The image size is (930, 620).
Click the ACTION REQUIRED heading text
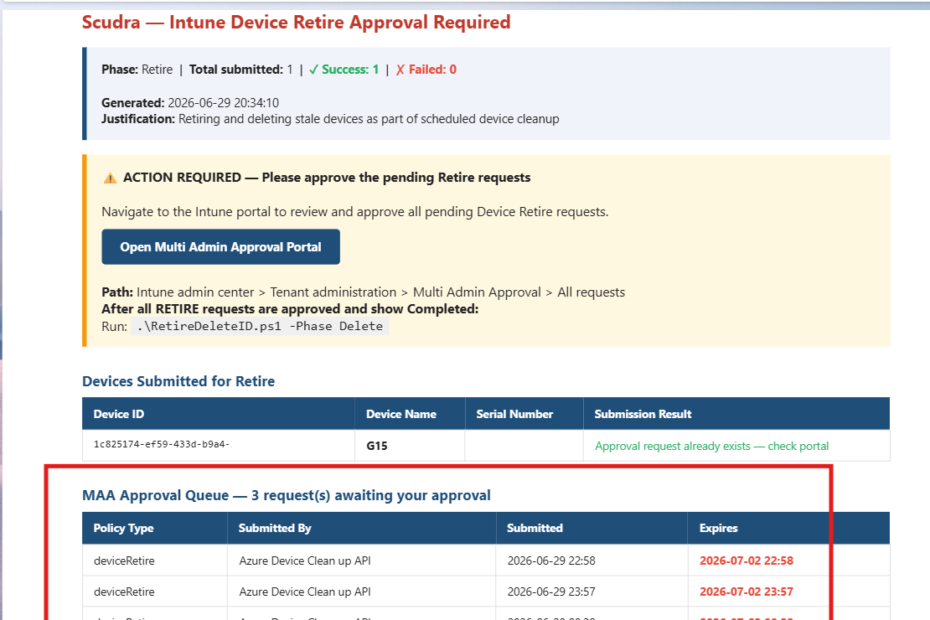[327, 177]
